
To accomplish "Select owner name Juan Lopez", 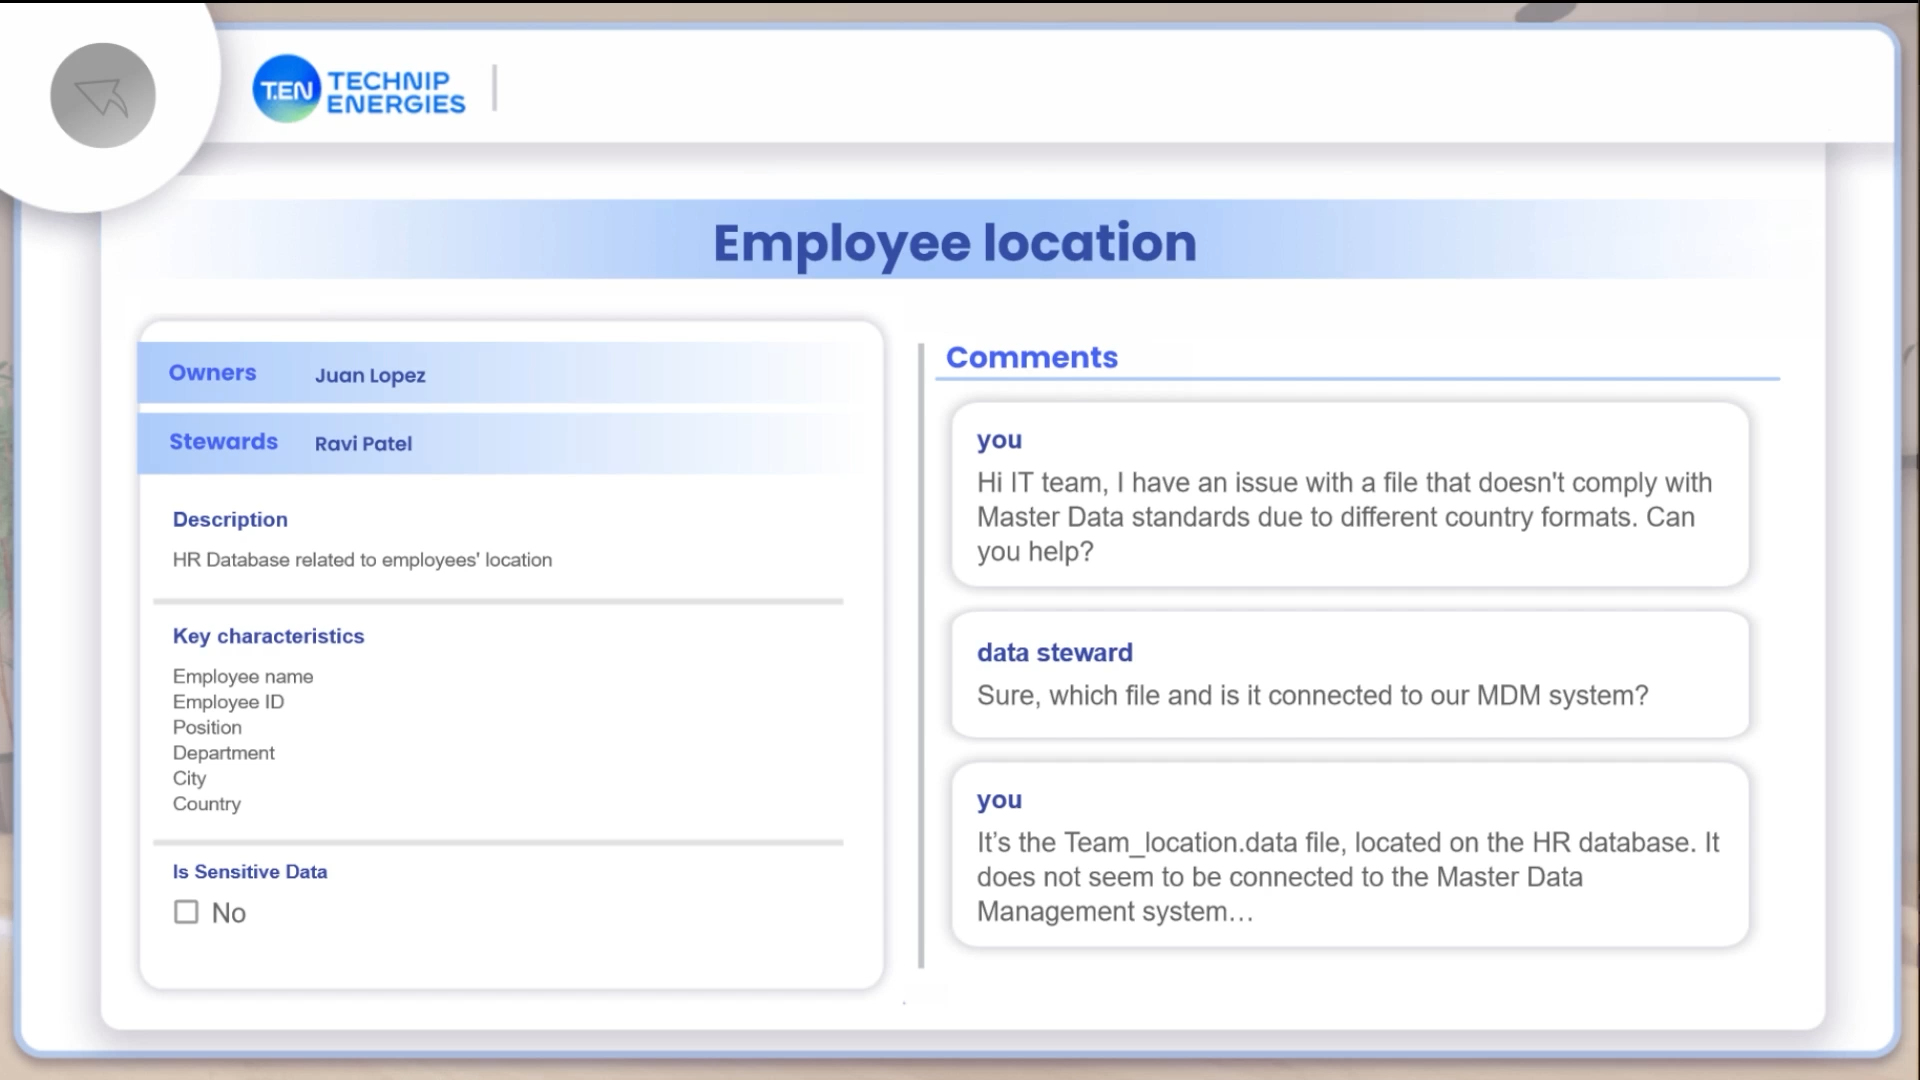I will coord(370,376).
